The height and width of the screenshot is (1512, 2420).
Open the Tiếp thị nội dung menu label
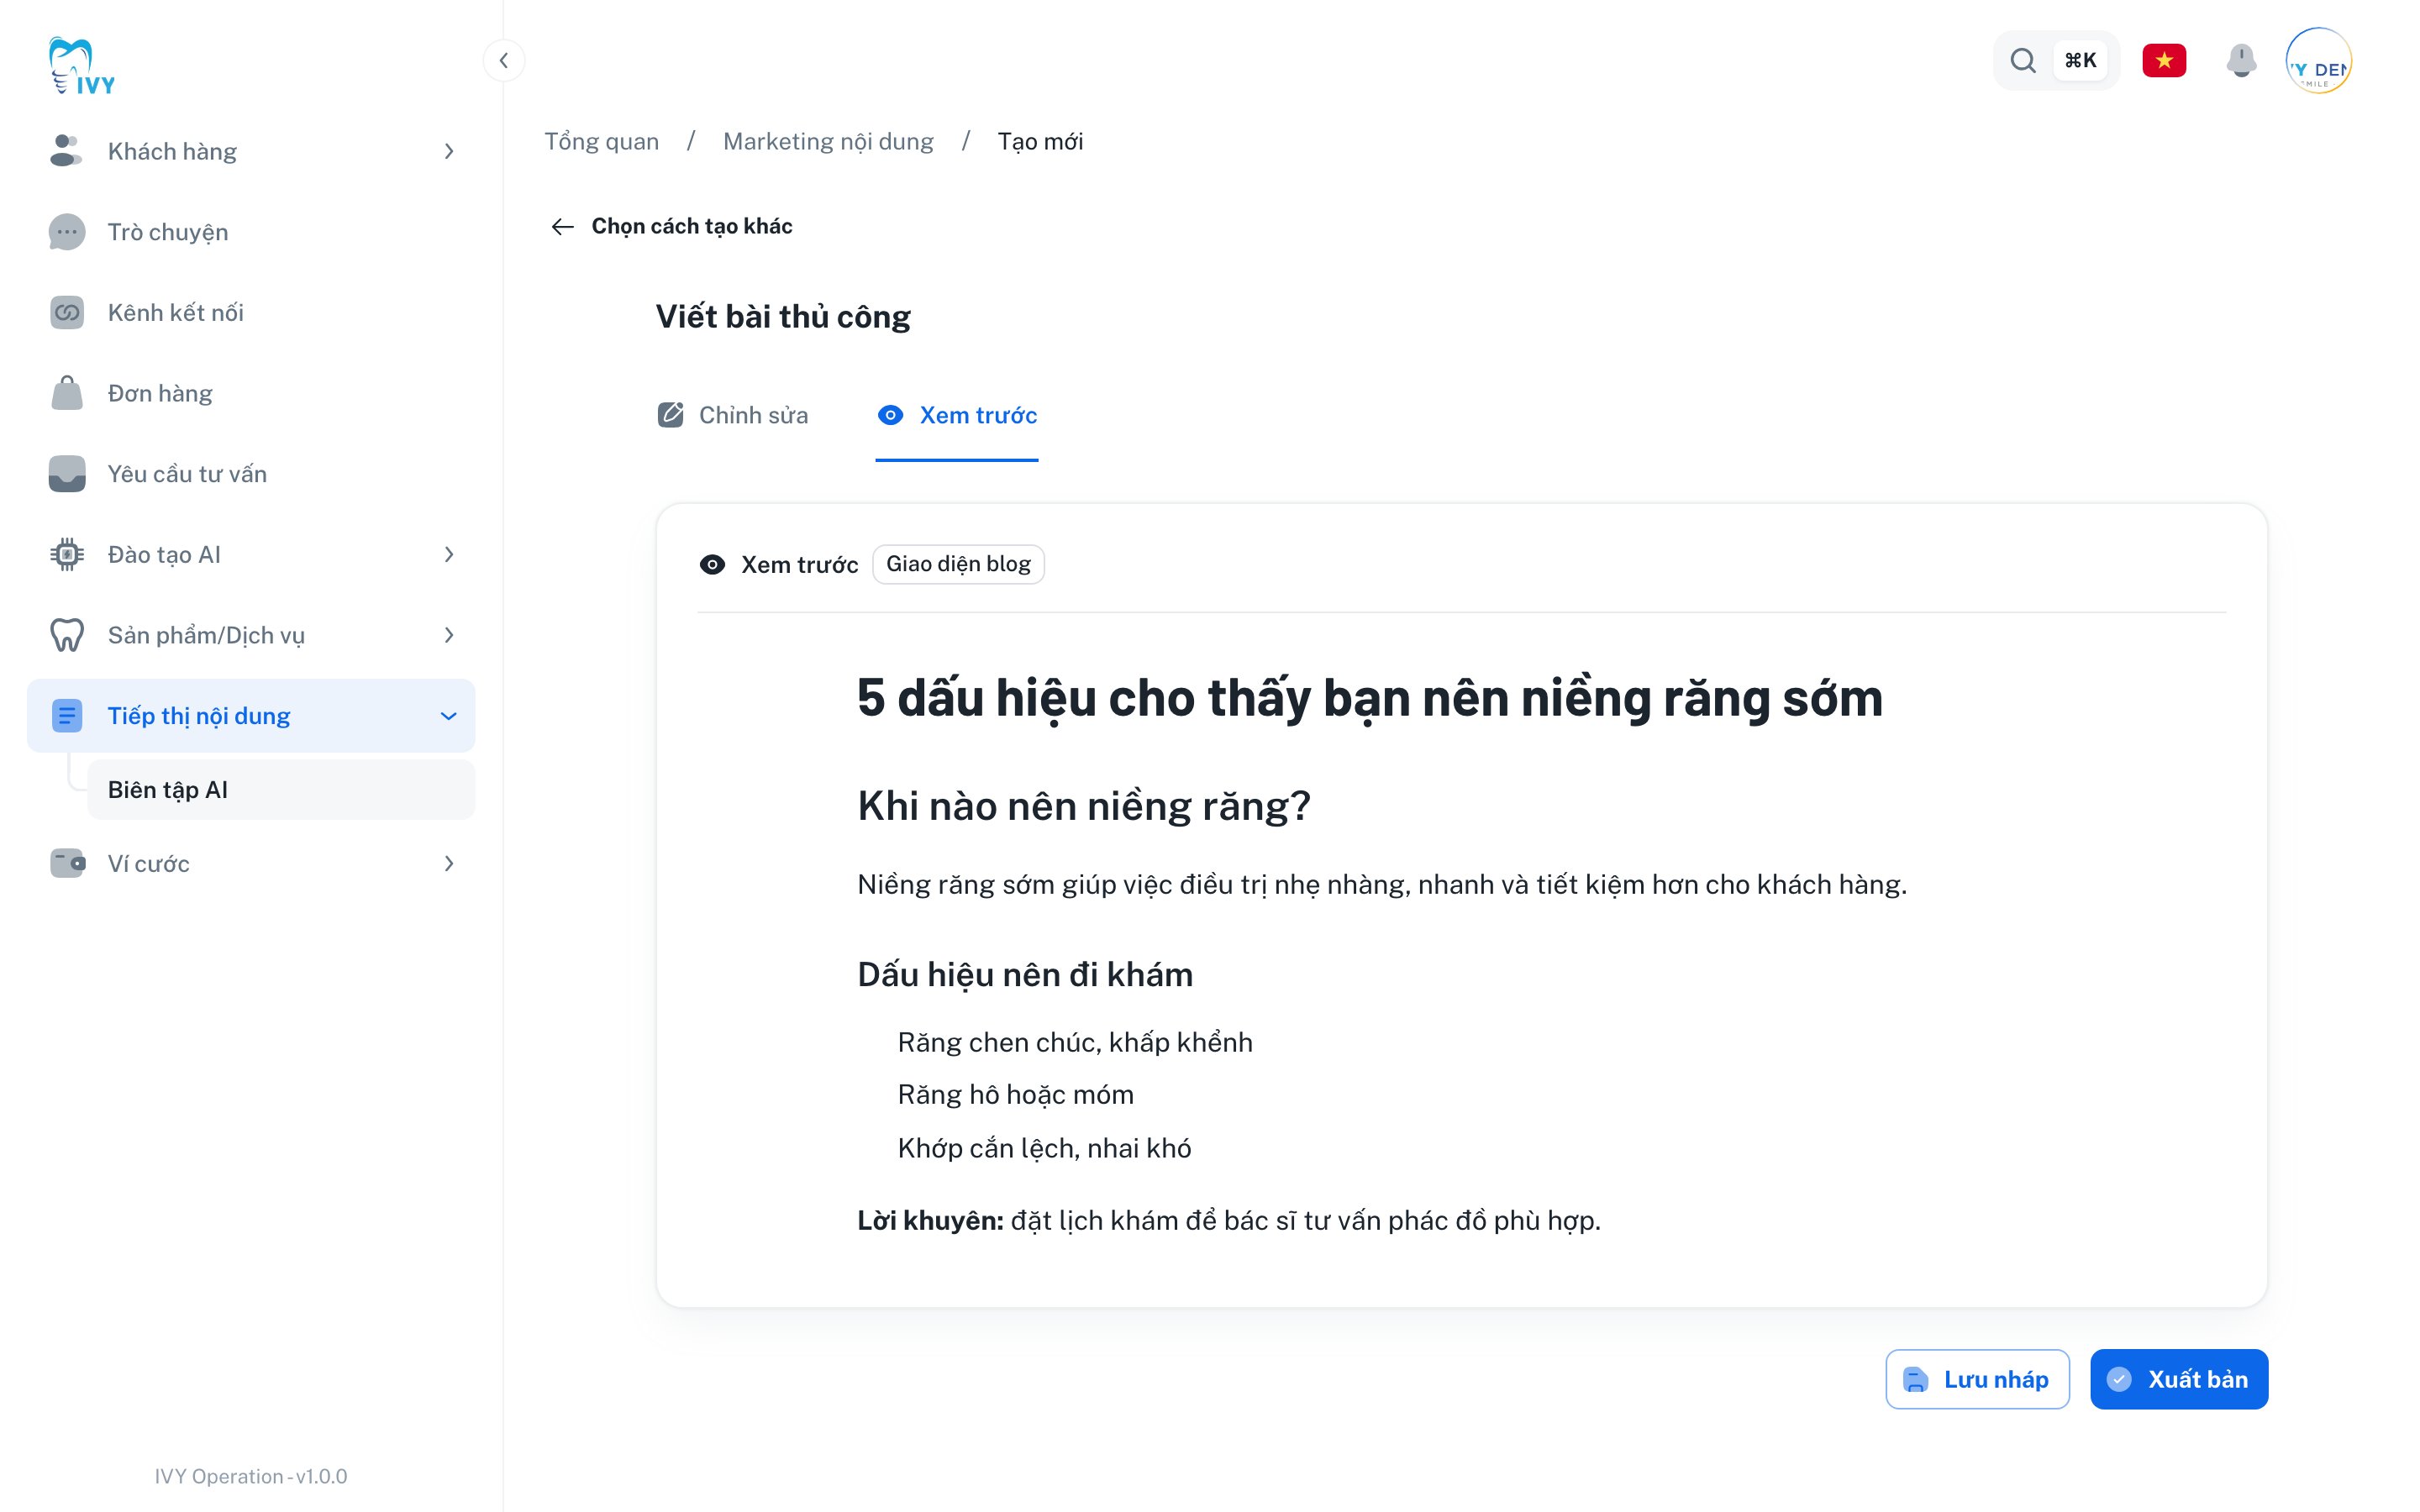[199, 716]
